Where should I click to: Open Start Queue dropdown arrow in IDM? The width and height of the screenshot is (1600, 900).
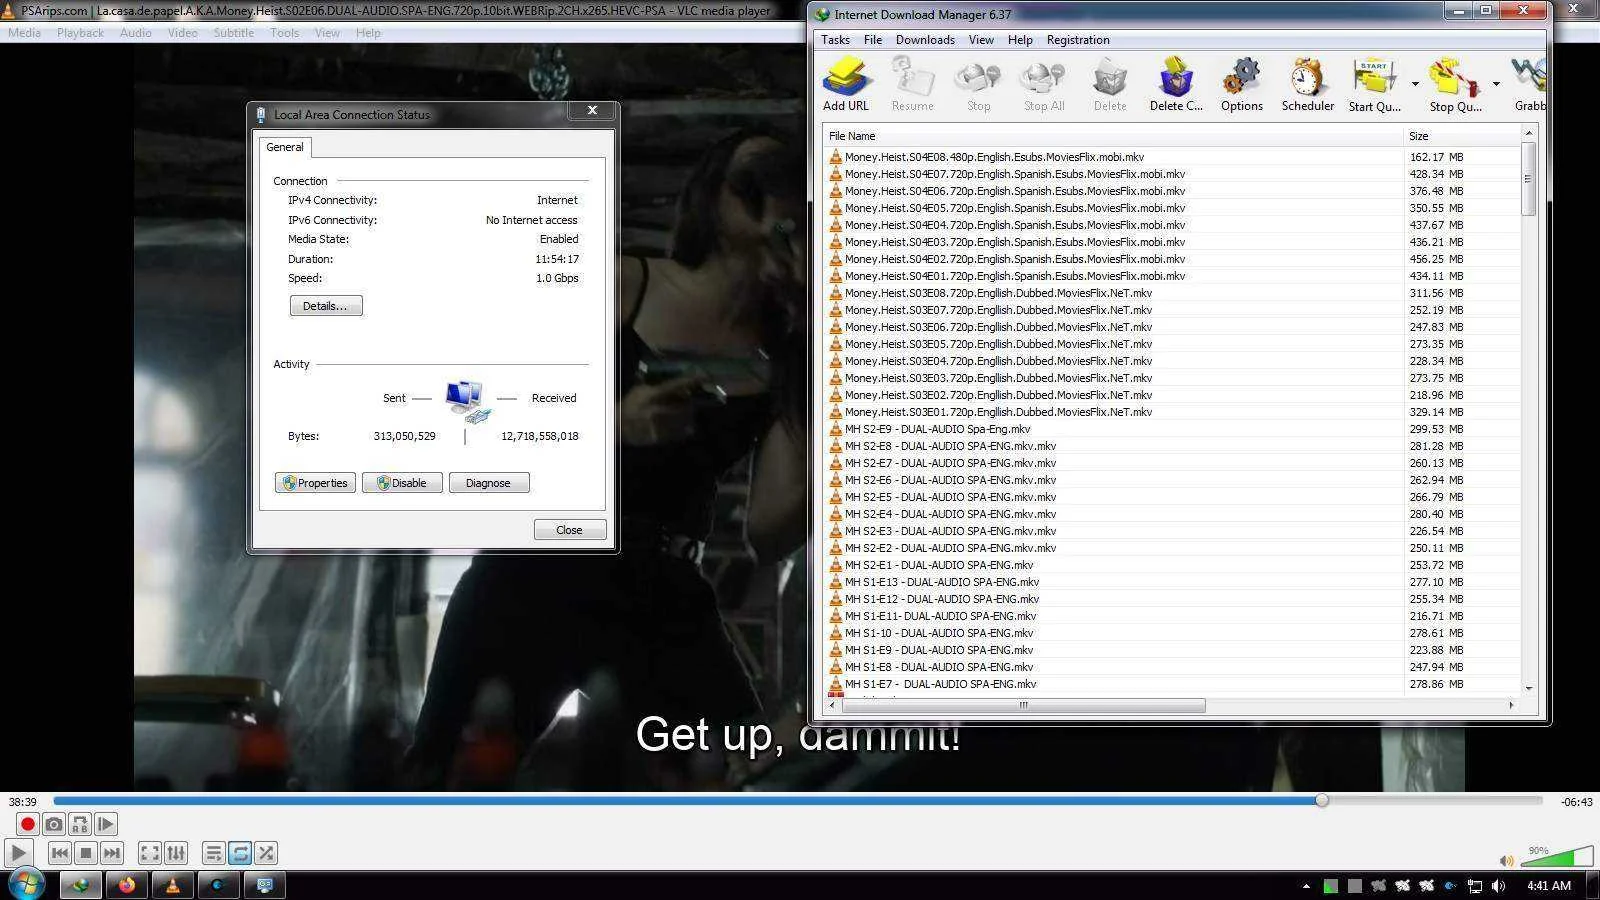[1415, 84]
